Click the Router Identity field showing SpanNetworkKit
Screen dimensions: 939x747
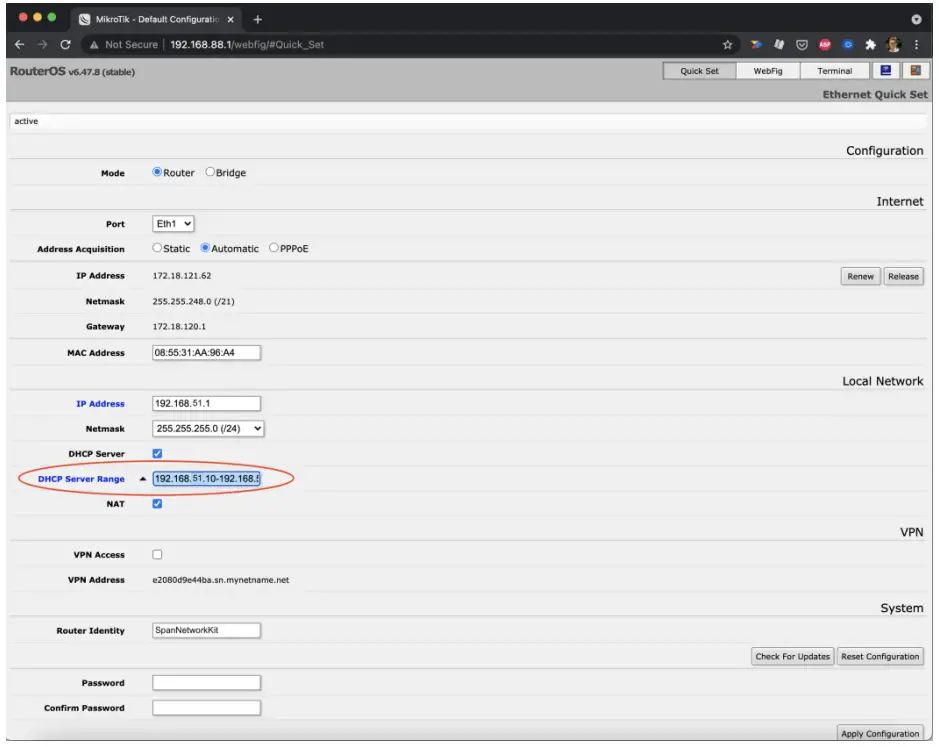205,629
